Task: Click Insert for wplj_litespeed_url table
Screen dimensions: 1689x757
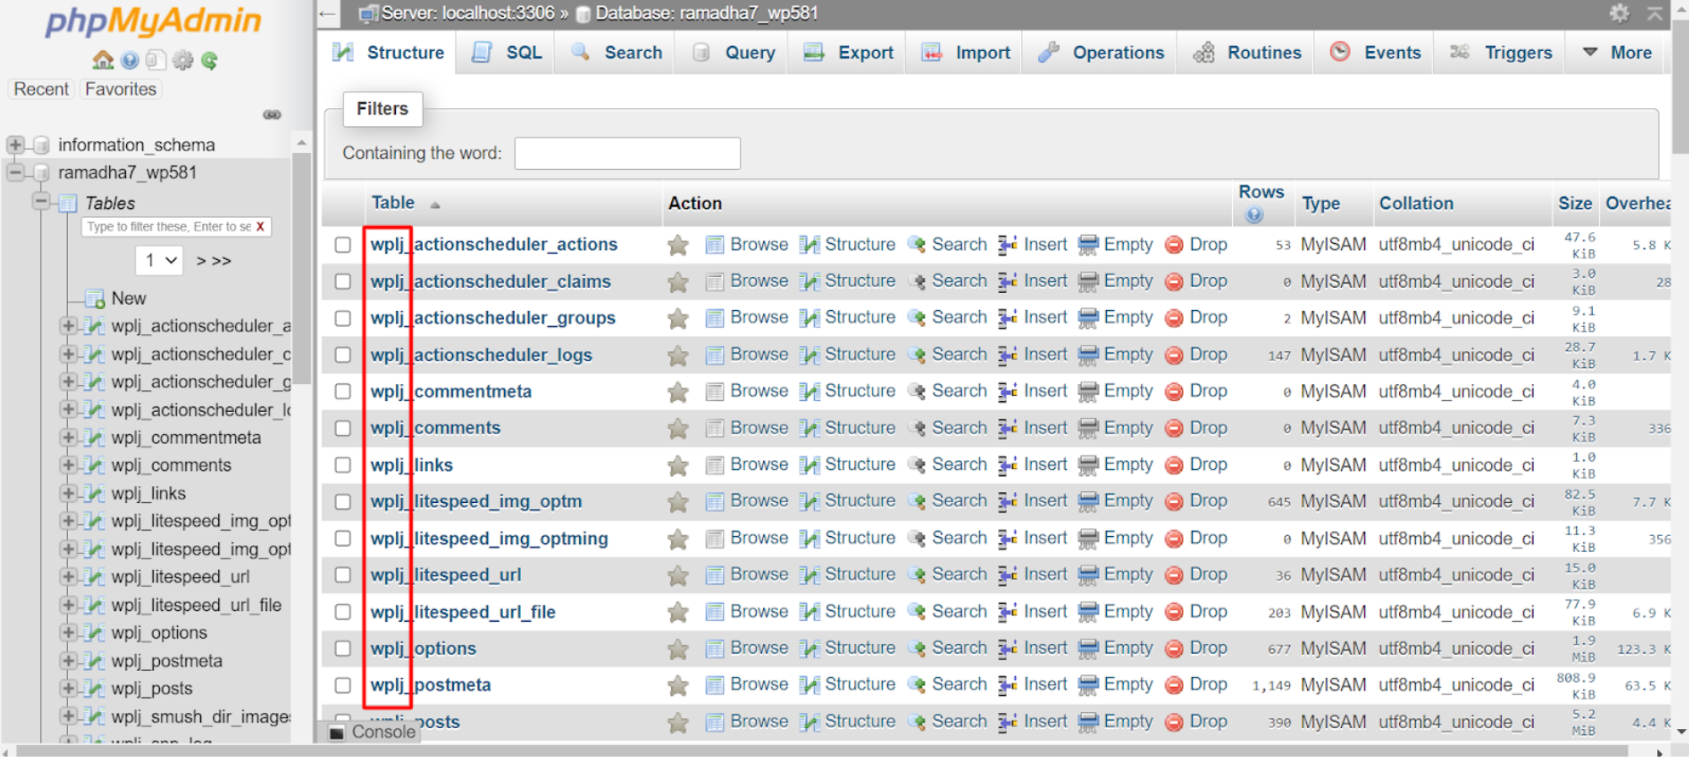Action: coord(1033,575)
